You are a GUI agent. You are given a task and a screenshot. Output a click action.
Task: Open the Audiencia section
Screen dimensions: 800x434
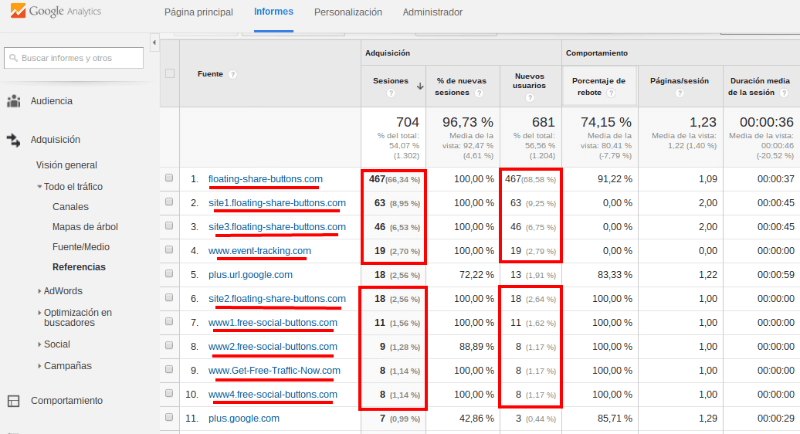(52, 101)
